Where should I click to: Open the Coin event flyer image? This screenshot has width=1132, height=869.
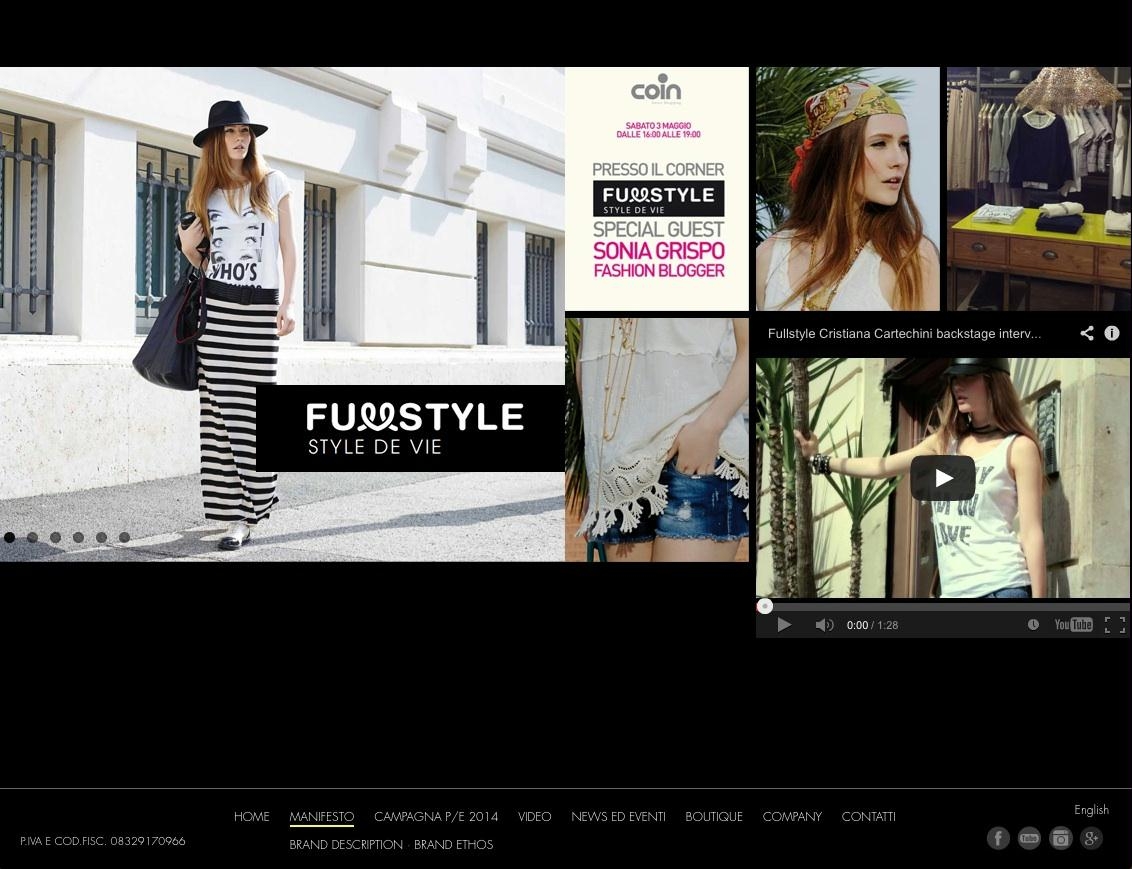657,189
